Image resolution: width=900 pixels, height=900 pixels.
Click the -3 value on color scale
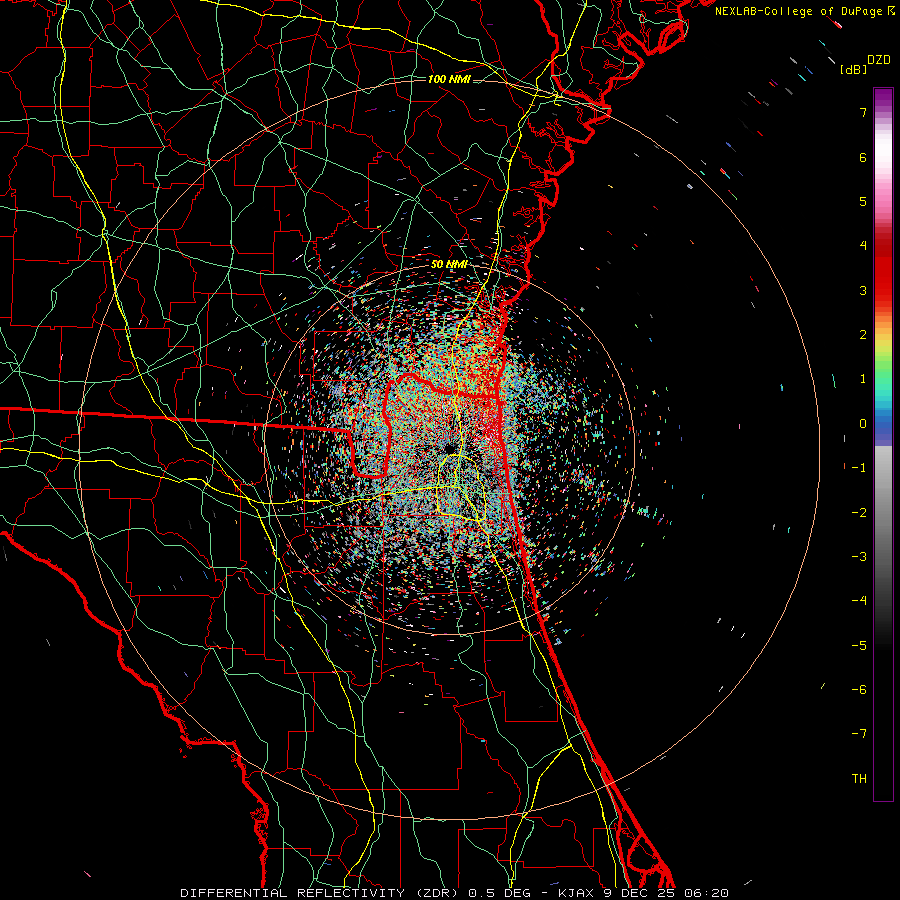(859, 557)
